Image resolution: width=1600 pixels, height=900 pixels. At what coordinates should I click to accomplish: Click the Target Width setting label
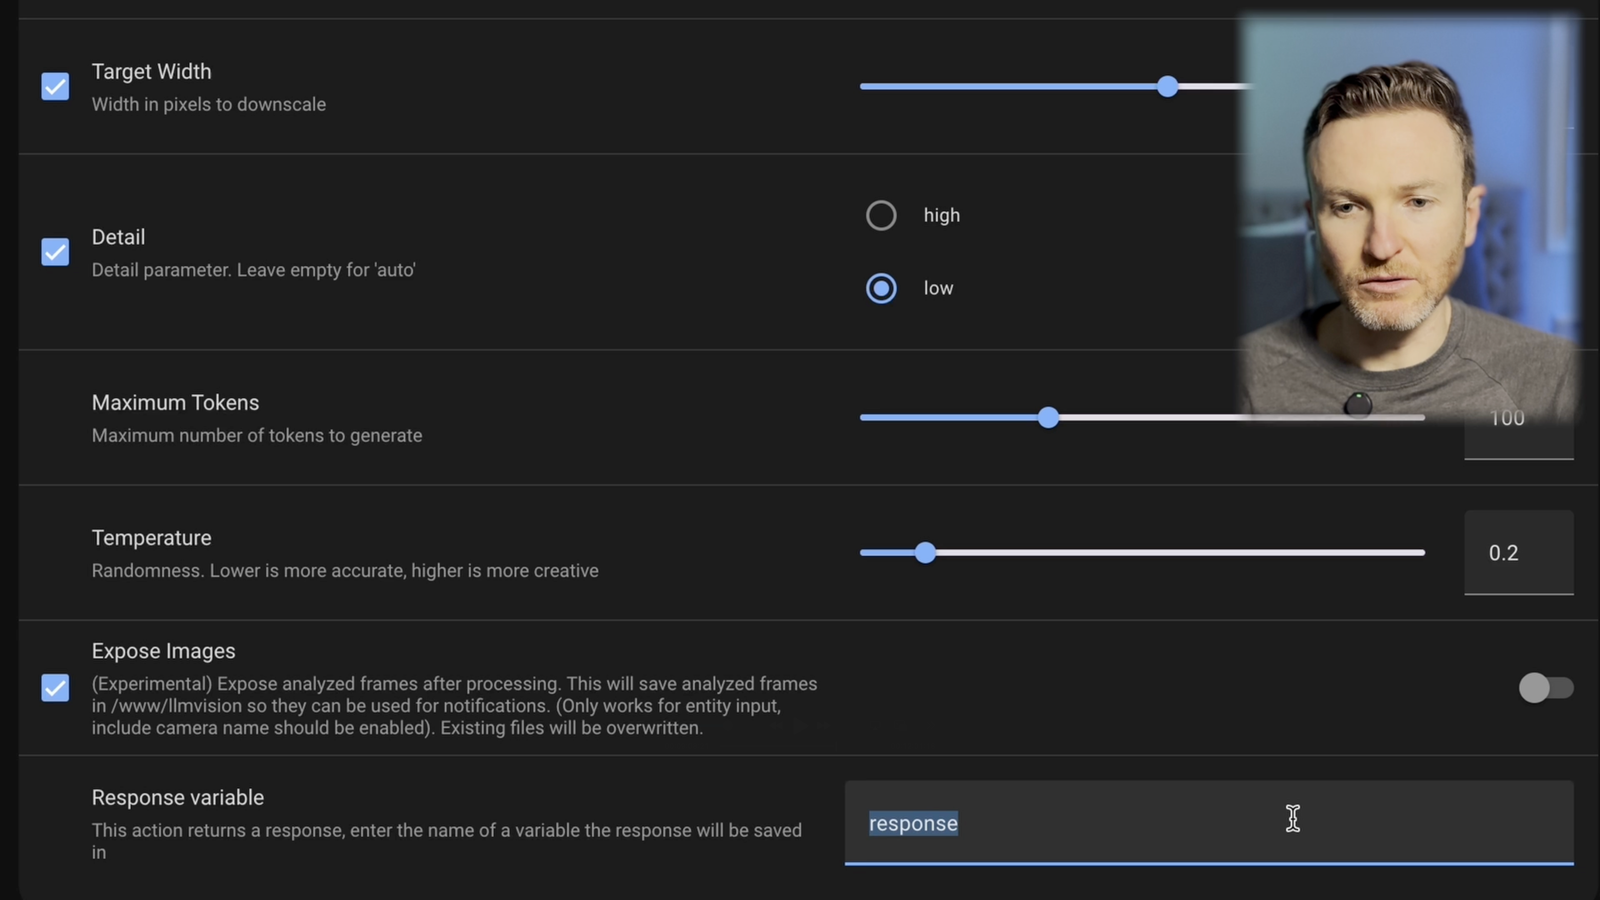(x=151, y=71)
